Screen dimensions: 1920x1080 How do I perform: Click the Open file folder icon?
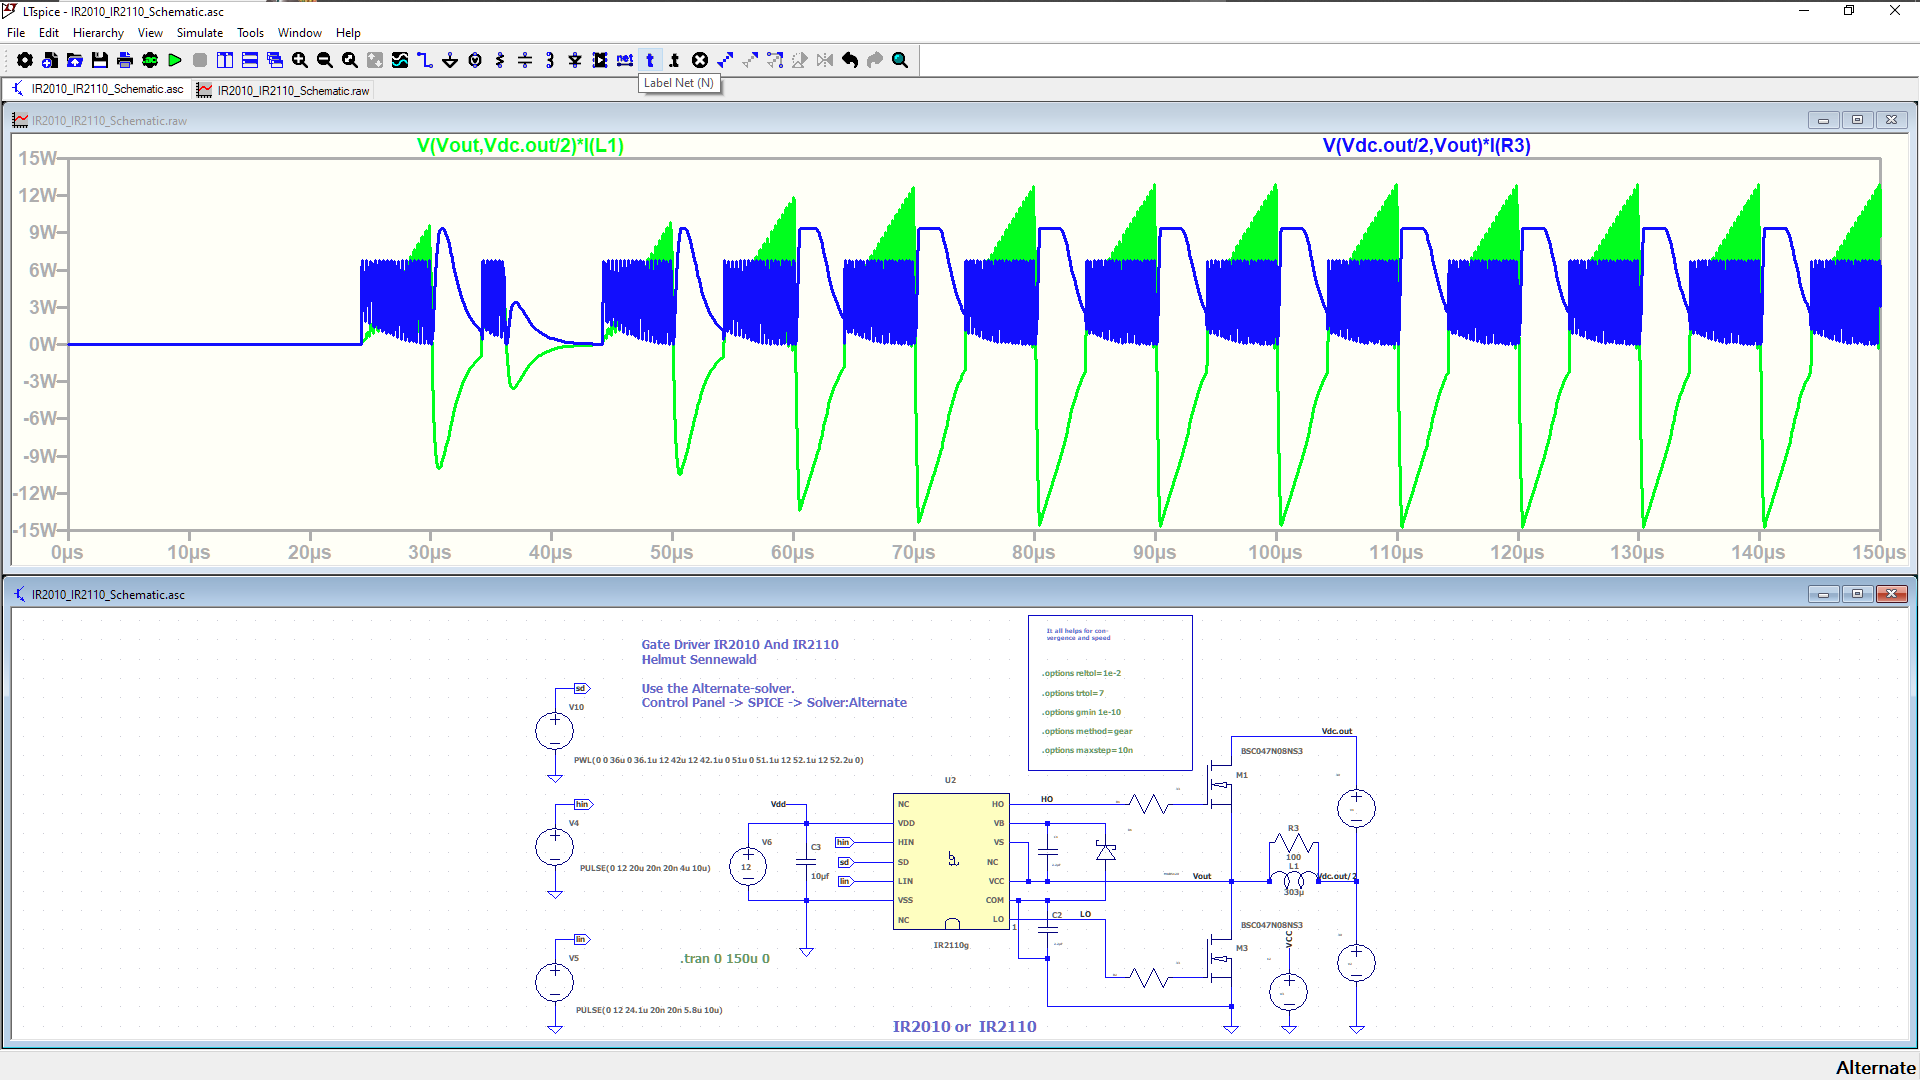coord(75,60)
